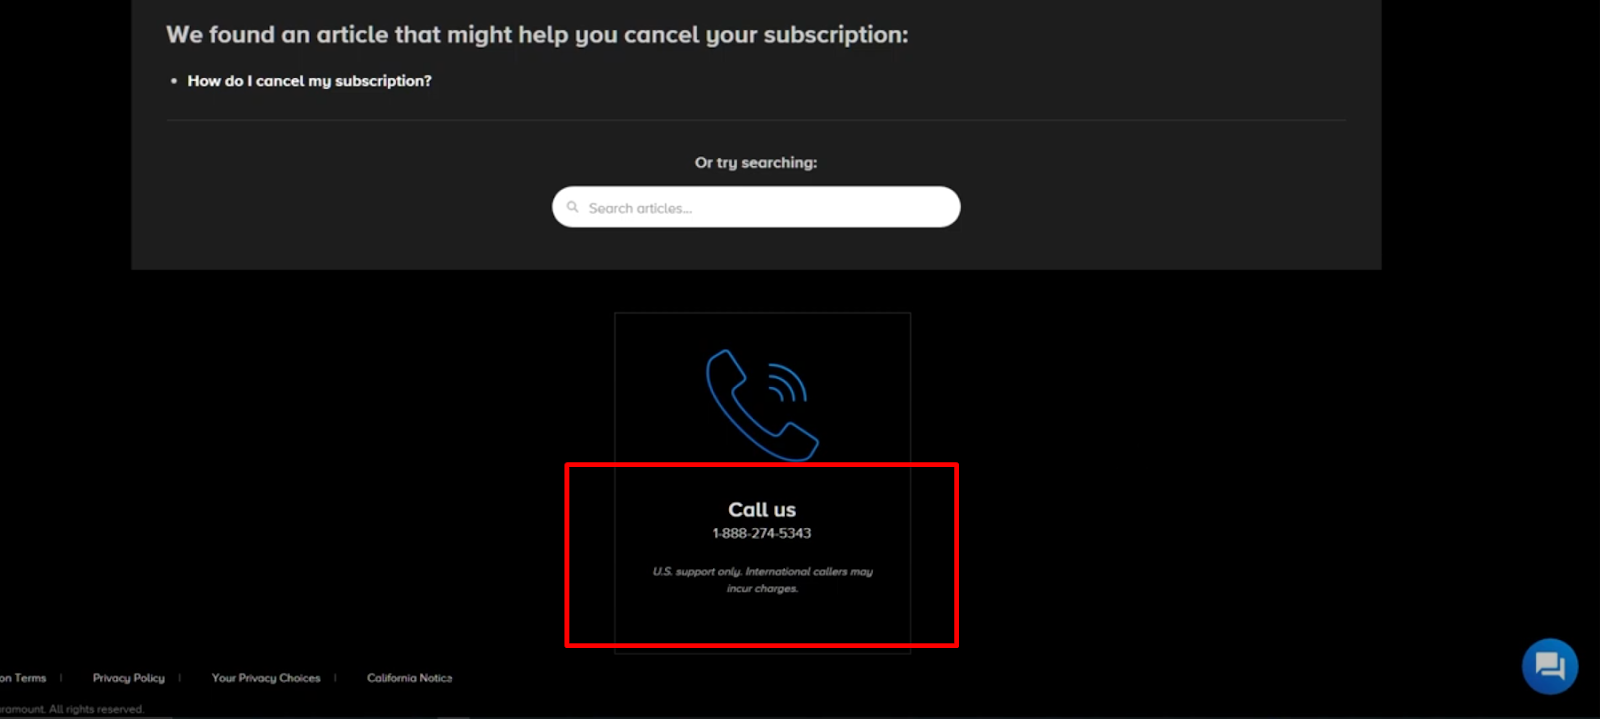
Task: Click the divider after Privacy Policy link
Action: coord(180,678)
